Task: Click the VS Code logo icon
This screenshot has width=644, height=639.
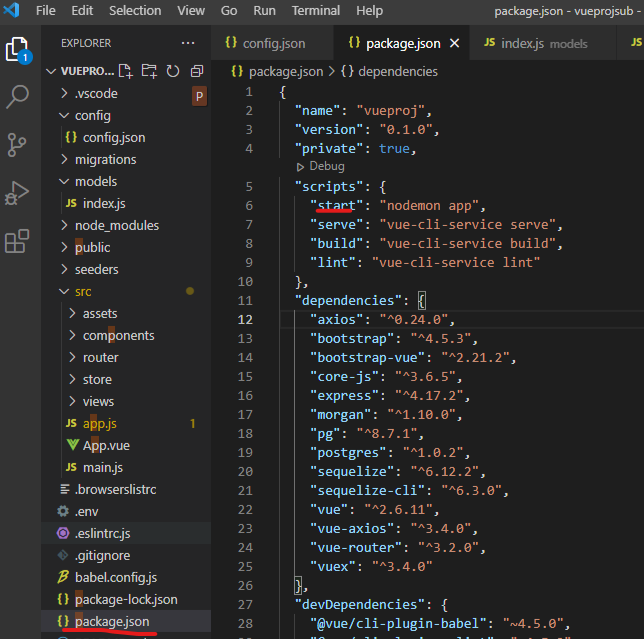Action: pyautogui.click(x=12, y=10)
